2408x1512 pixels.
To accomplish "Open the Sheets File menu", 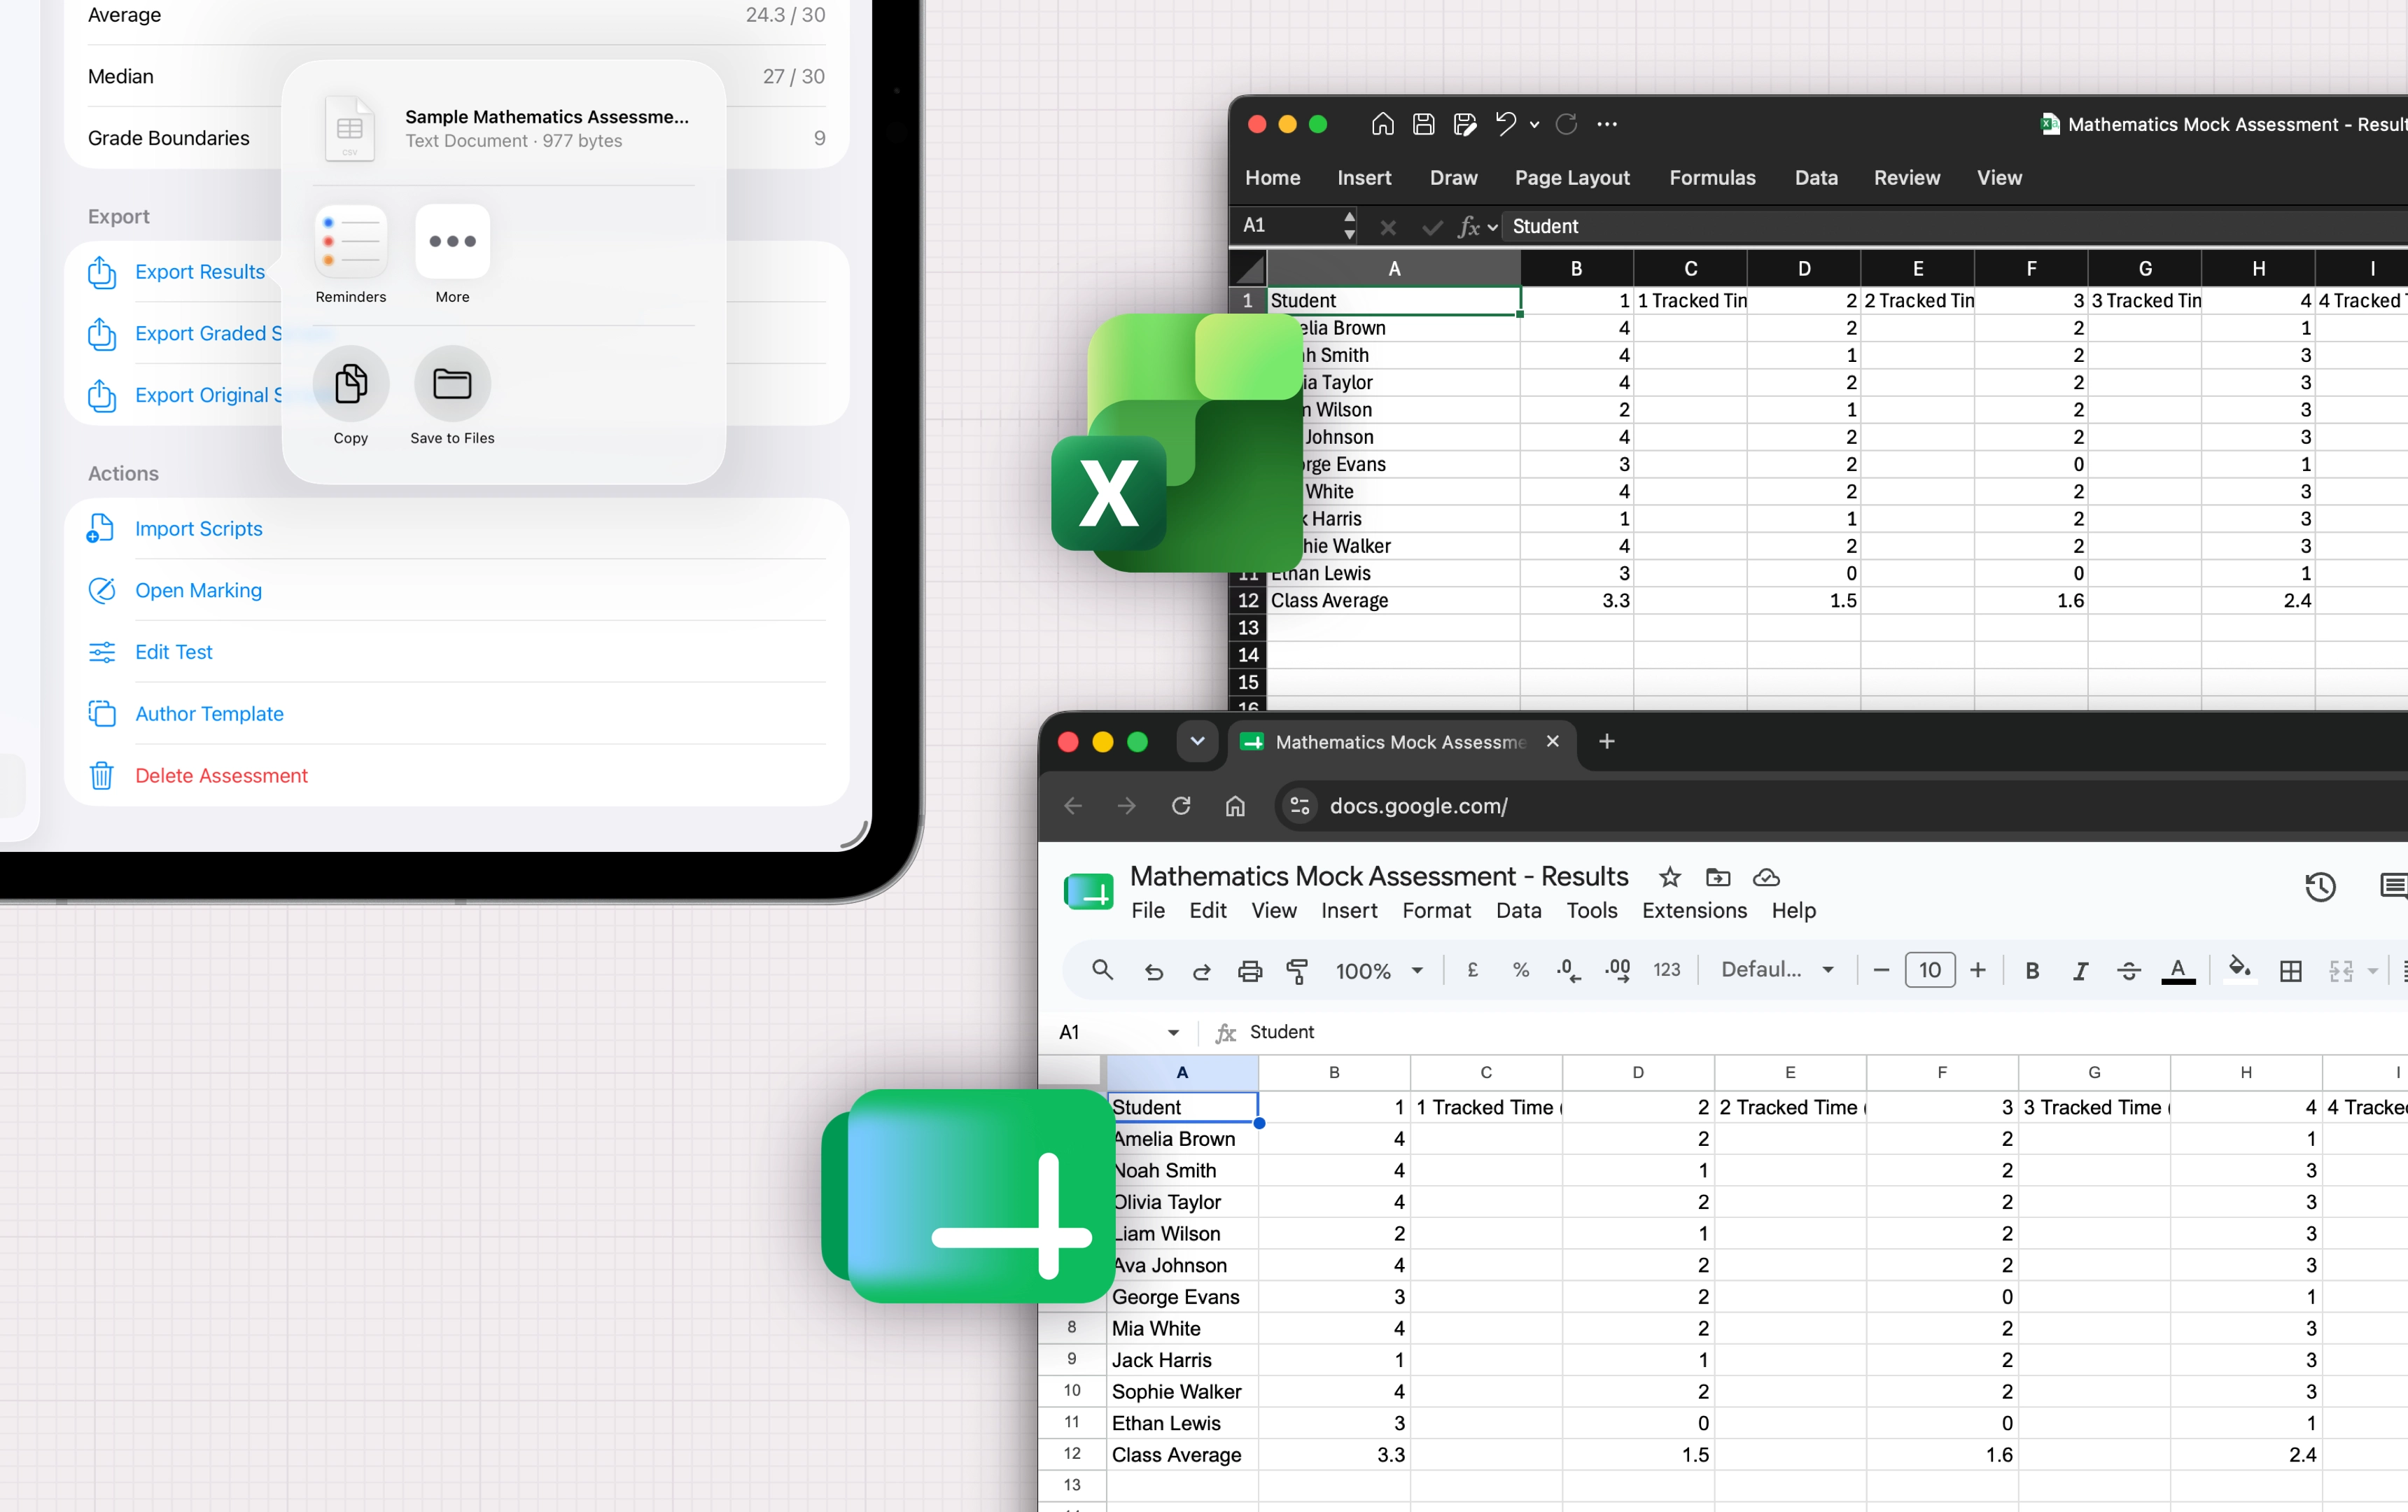I will coord(1147,911).
